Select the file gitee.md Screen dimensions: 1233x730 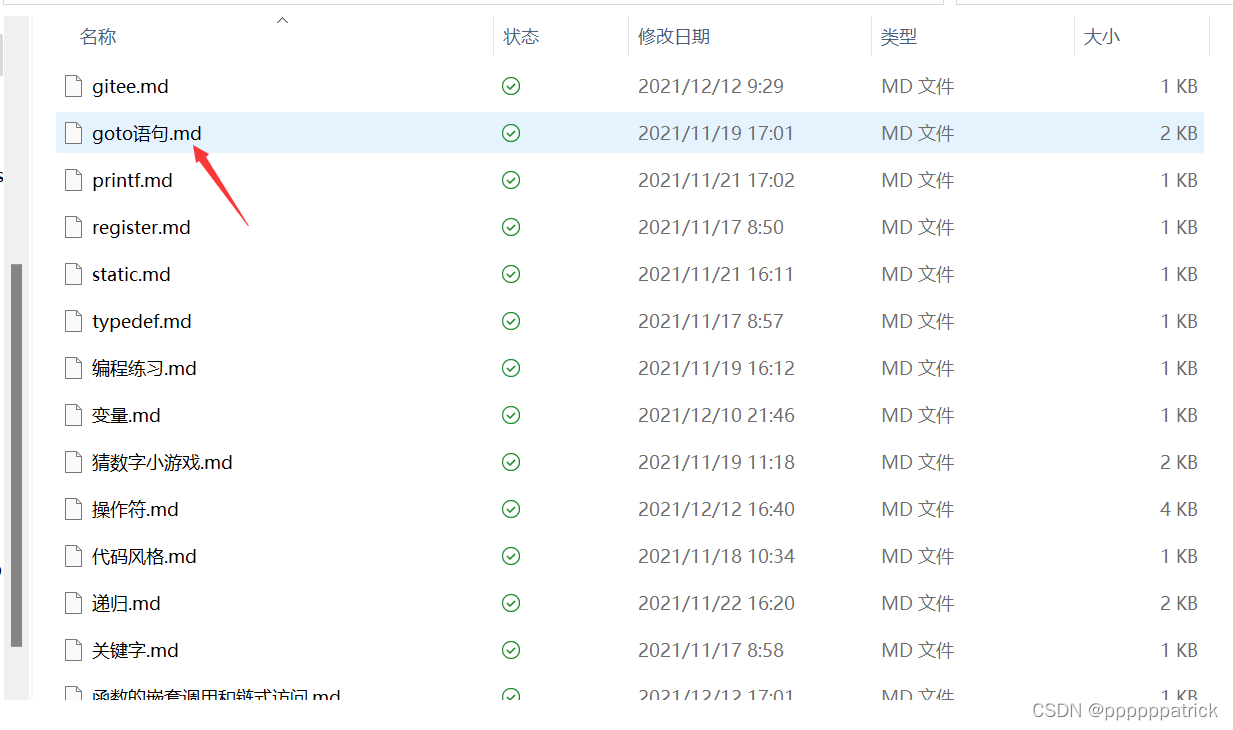click(130, 87)
